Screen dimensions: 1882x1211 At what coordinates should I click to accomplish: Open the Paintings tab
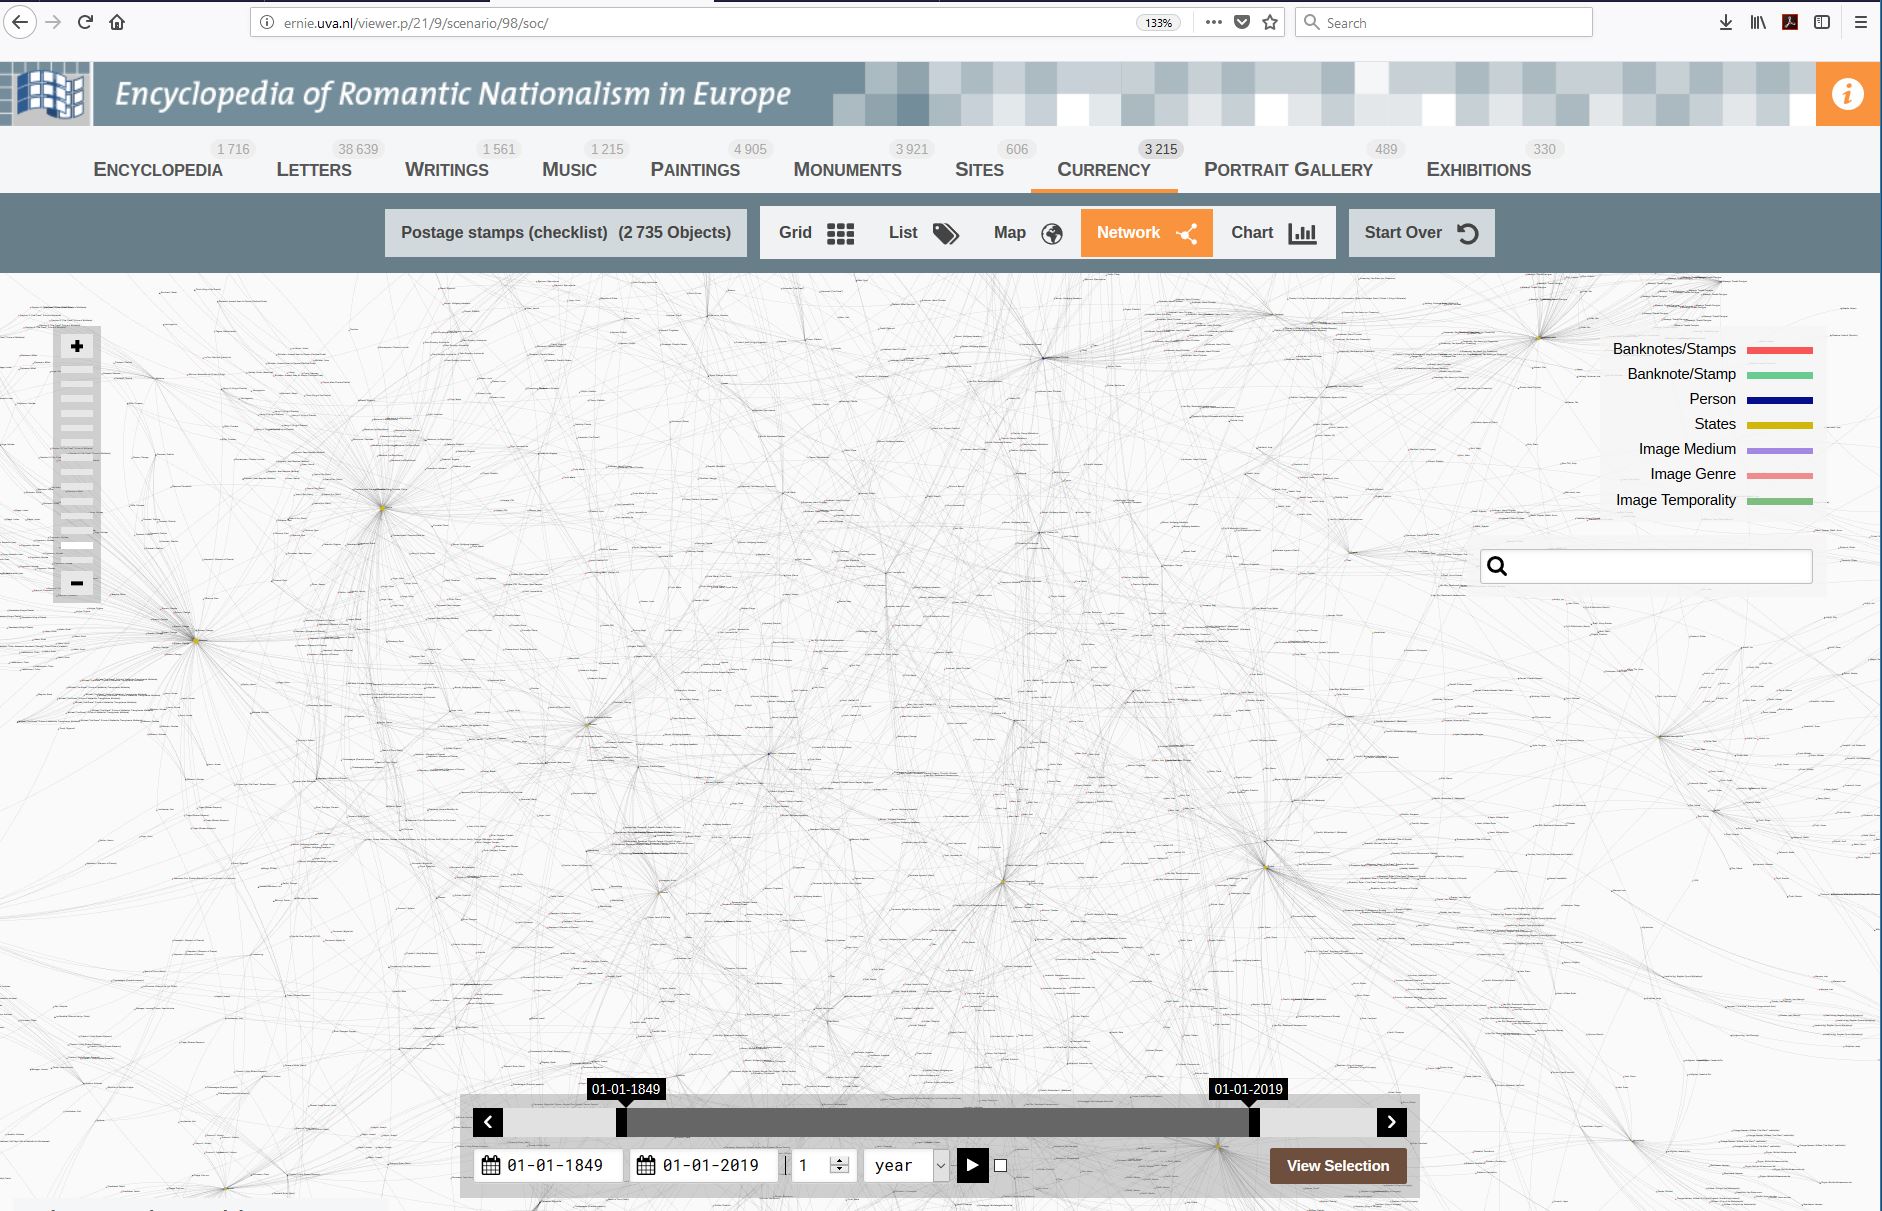[695, 169]
